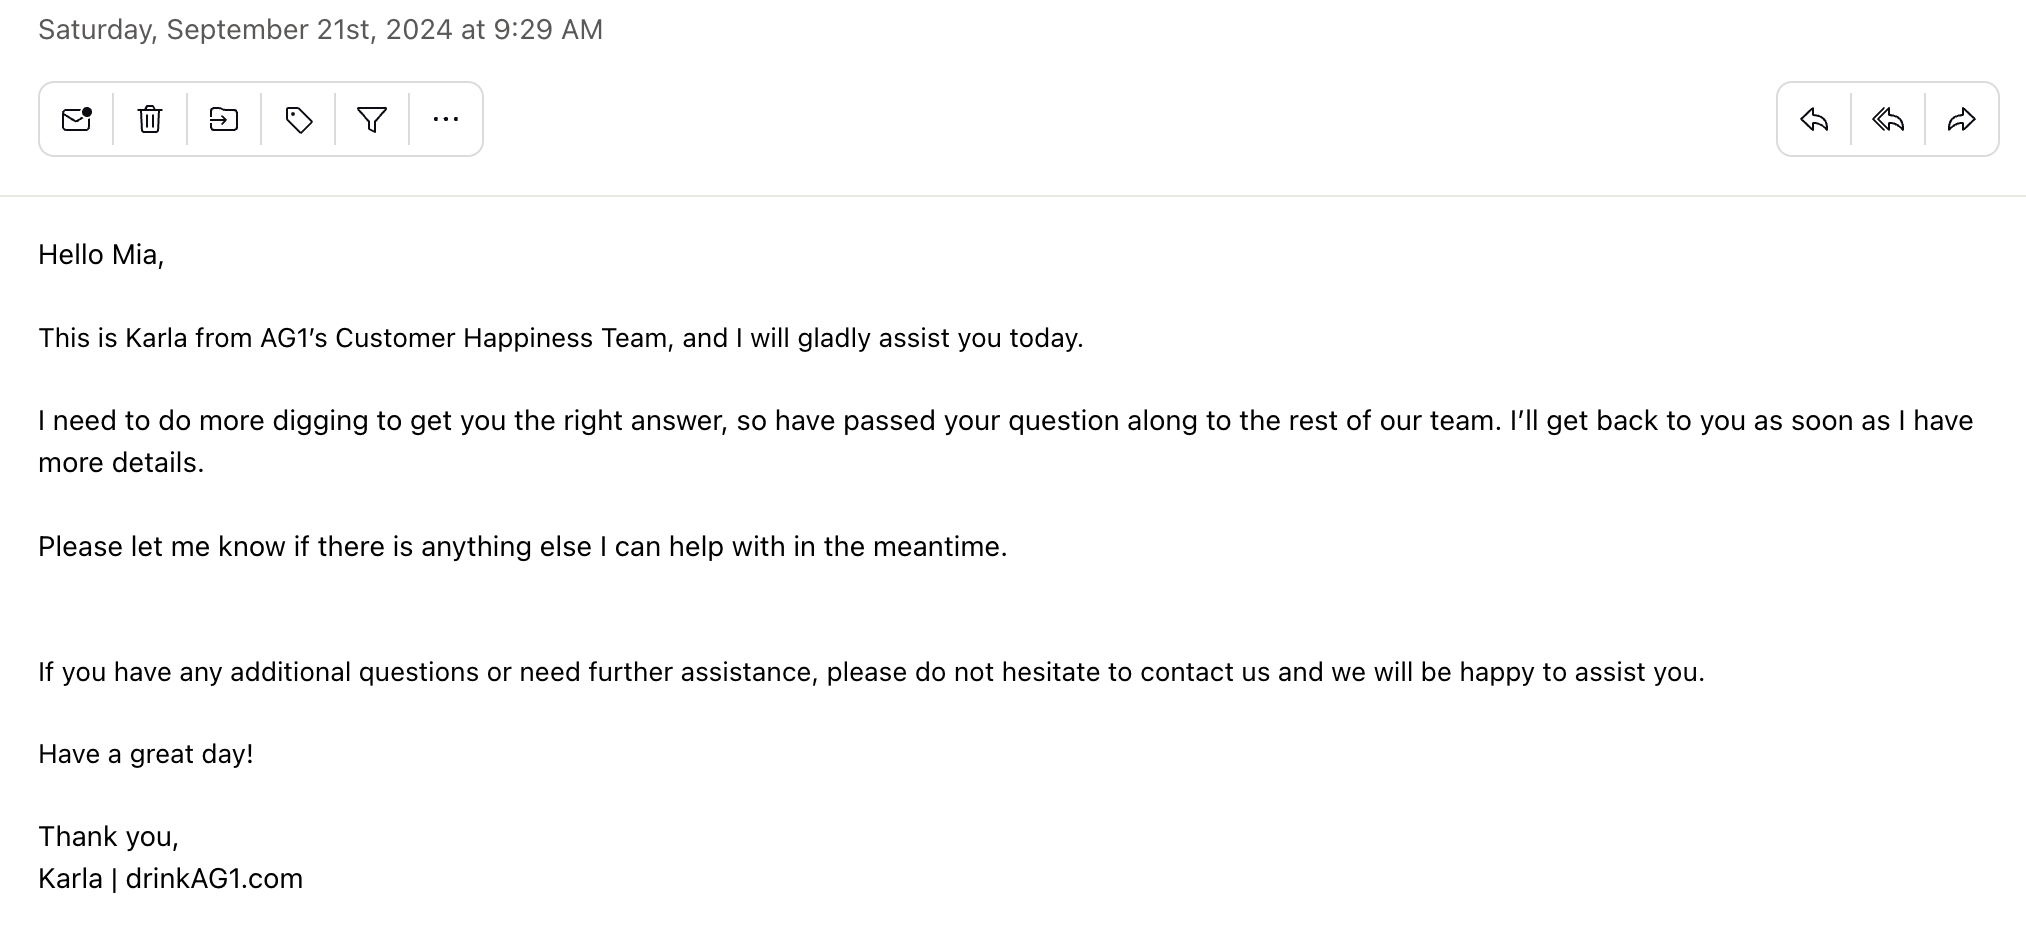
Task: Select the 'Hello Mia' greeting line
Action: [100, 255]
